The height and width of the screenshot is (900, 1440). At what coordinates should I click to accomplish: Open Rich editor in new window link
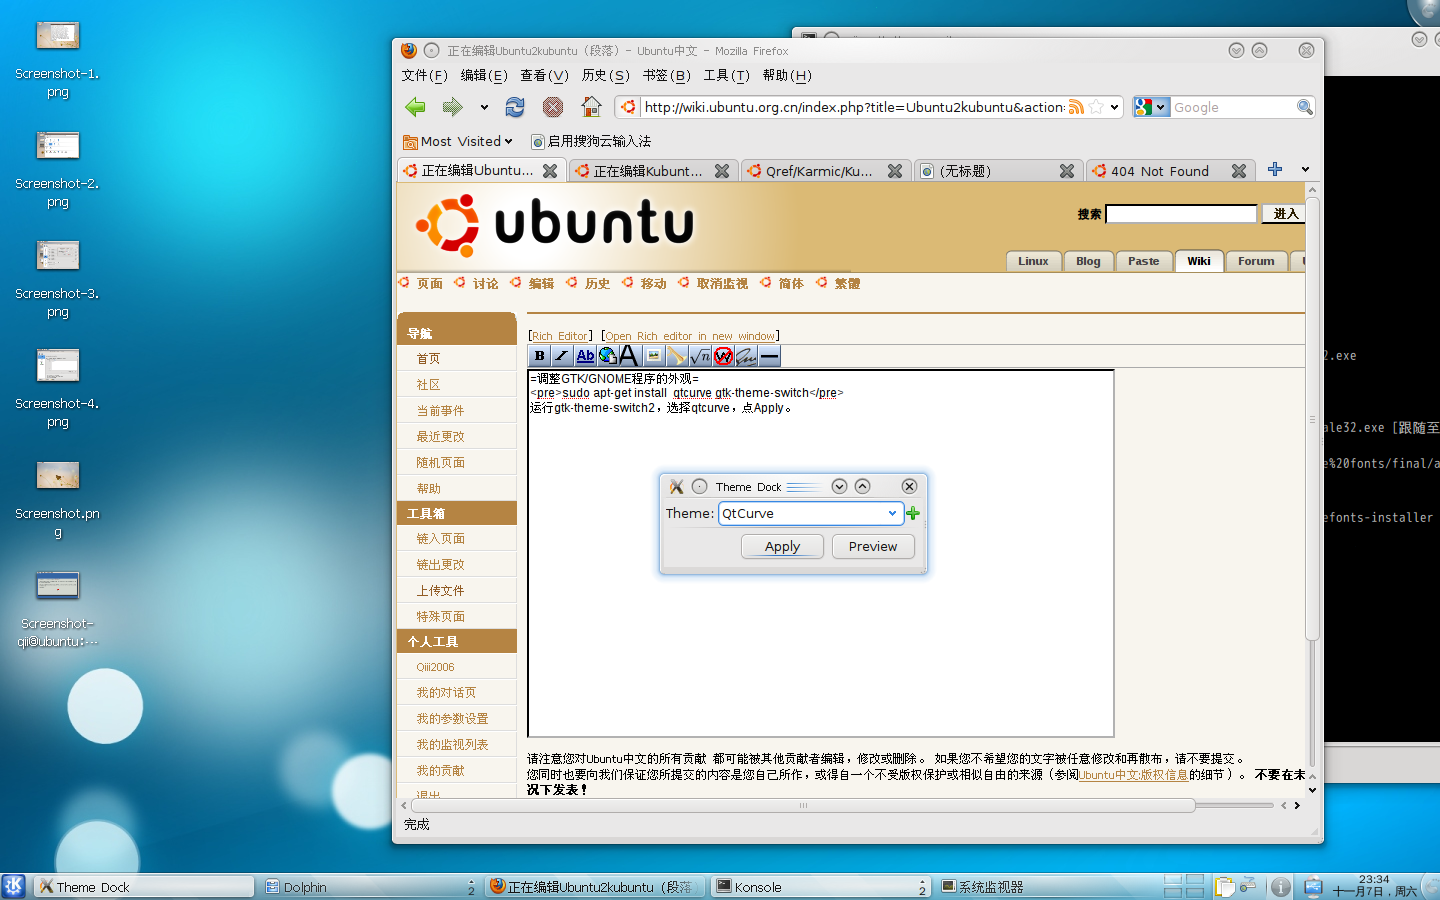pos(690,336)
